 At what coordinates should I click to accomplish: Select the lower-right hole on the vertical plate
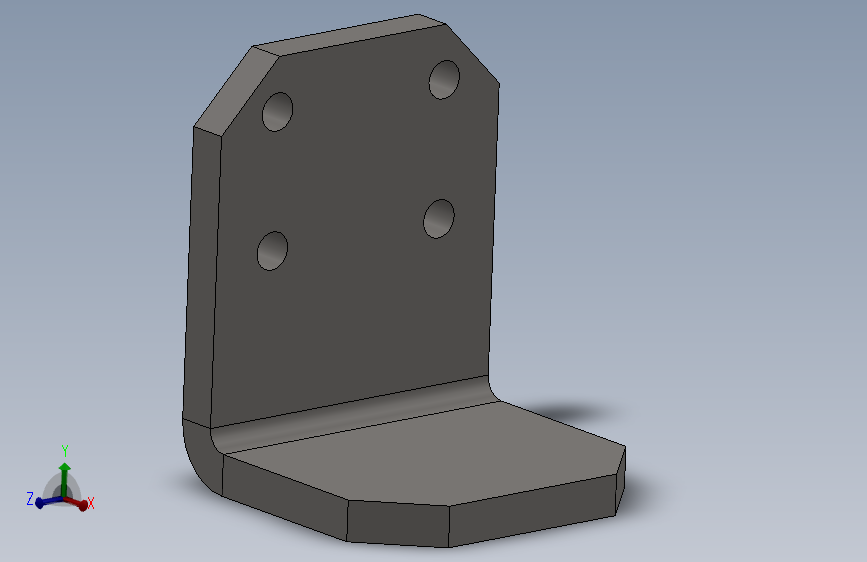click(x=439, y=219)
